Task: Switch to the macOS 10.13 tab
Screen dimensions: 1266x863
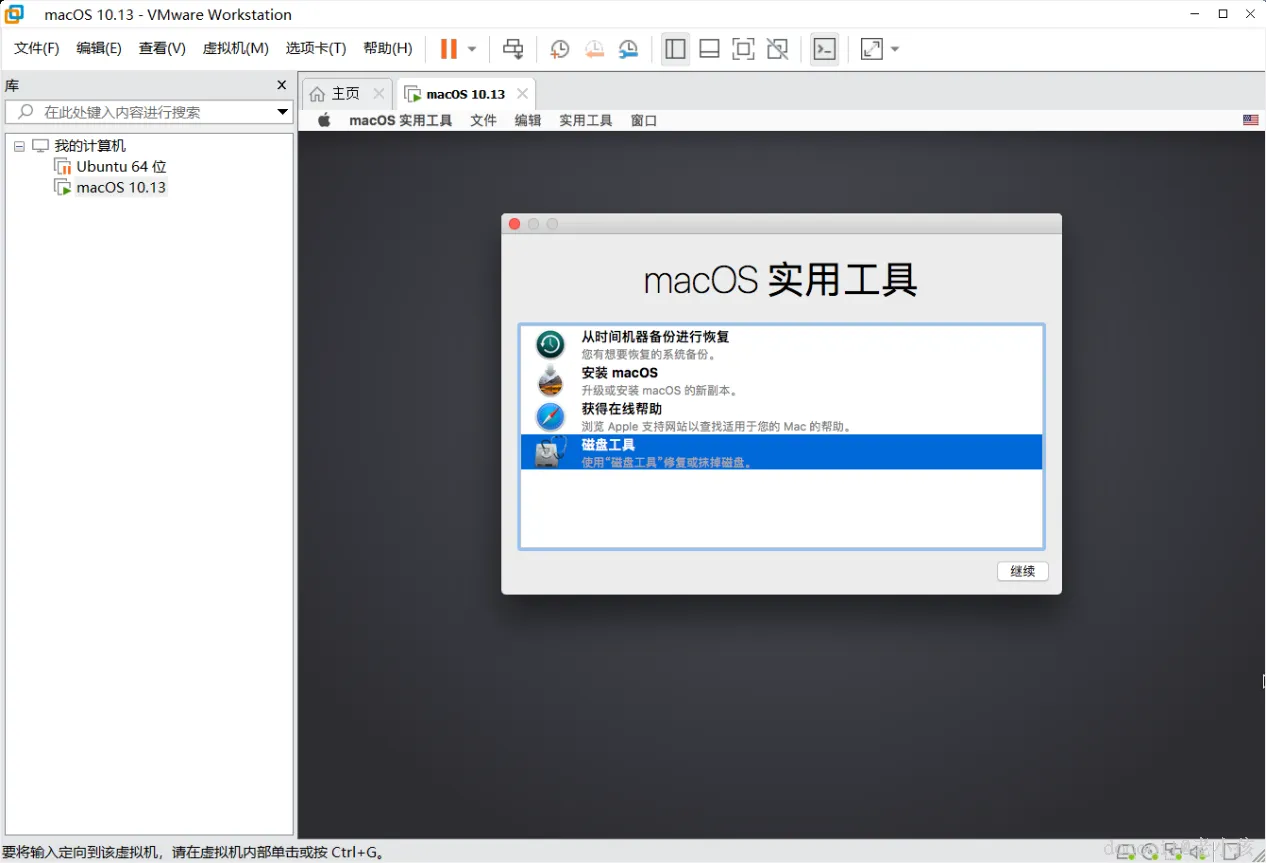Action: coord(466,94)
